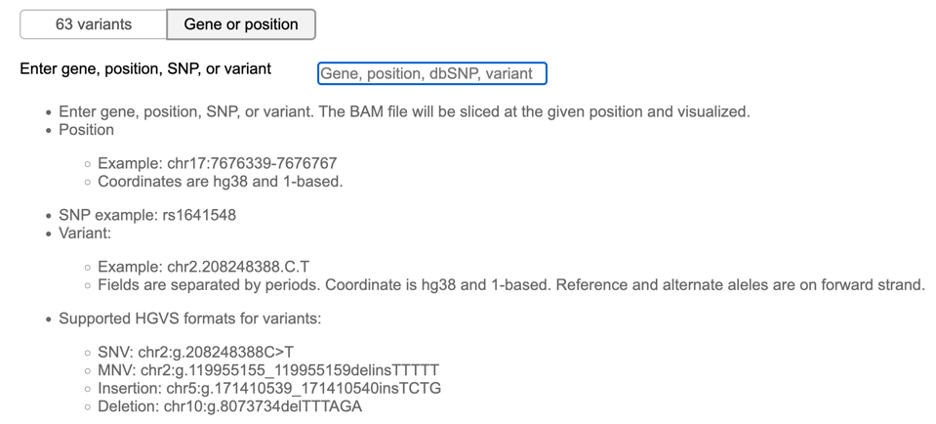Focus the gene, position, dbSNP, variant field
Screen dimensions: 936x424
(432, 73)
